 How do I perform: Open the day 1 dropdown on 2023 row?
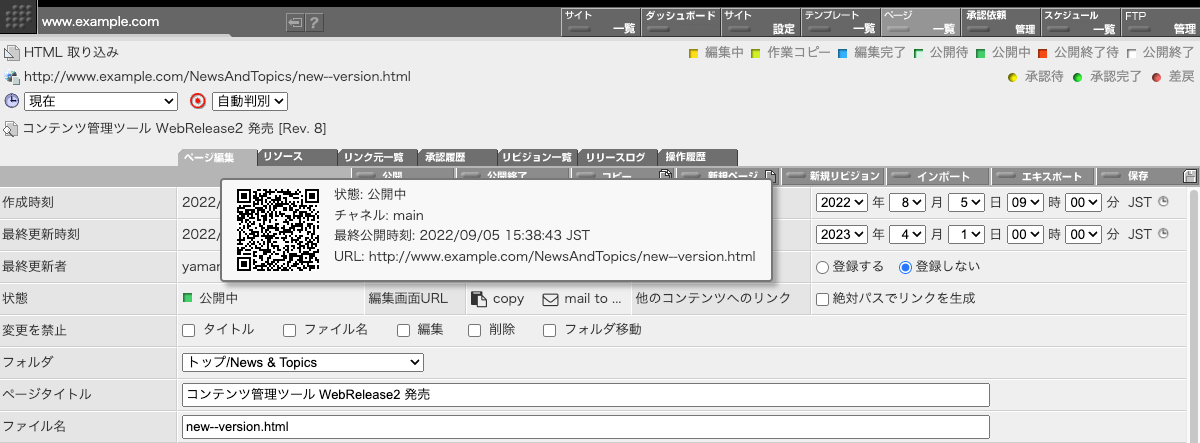966,234
